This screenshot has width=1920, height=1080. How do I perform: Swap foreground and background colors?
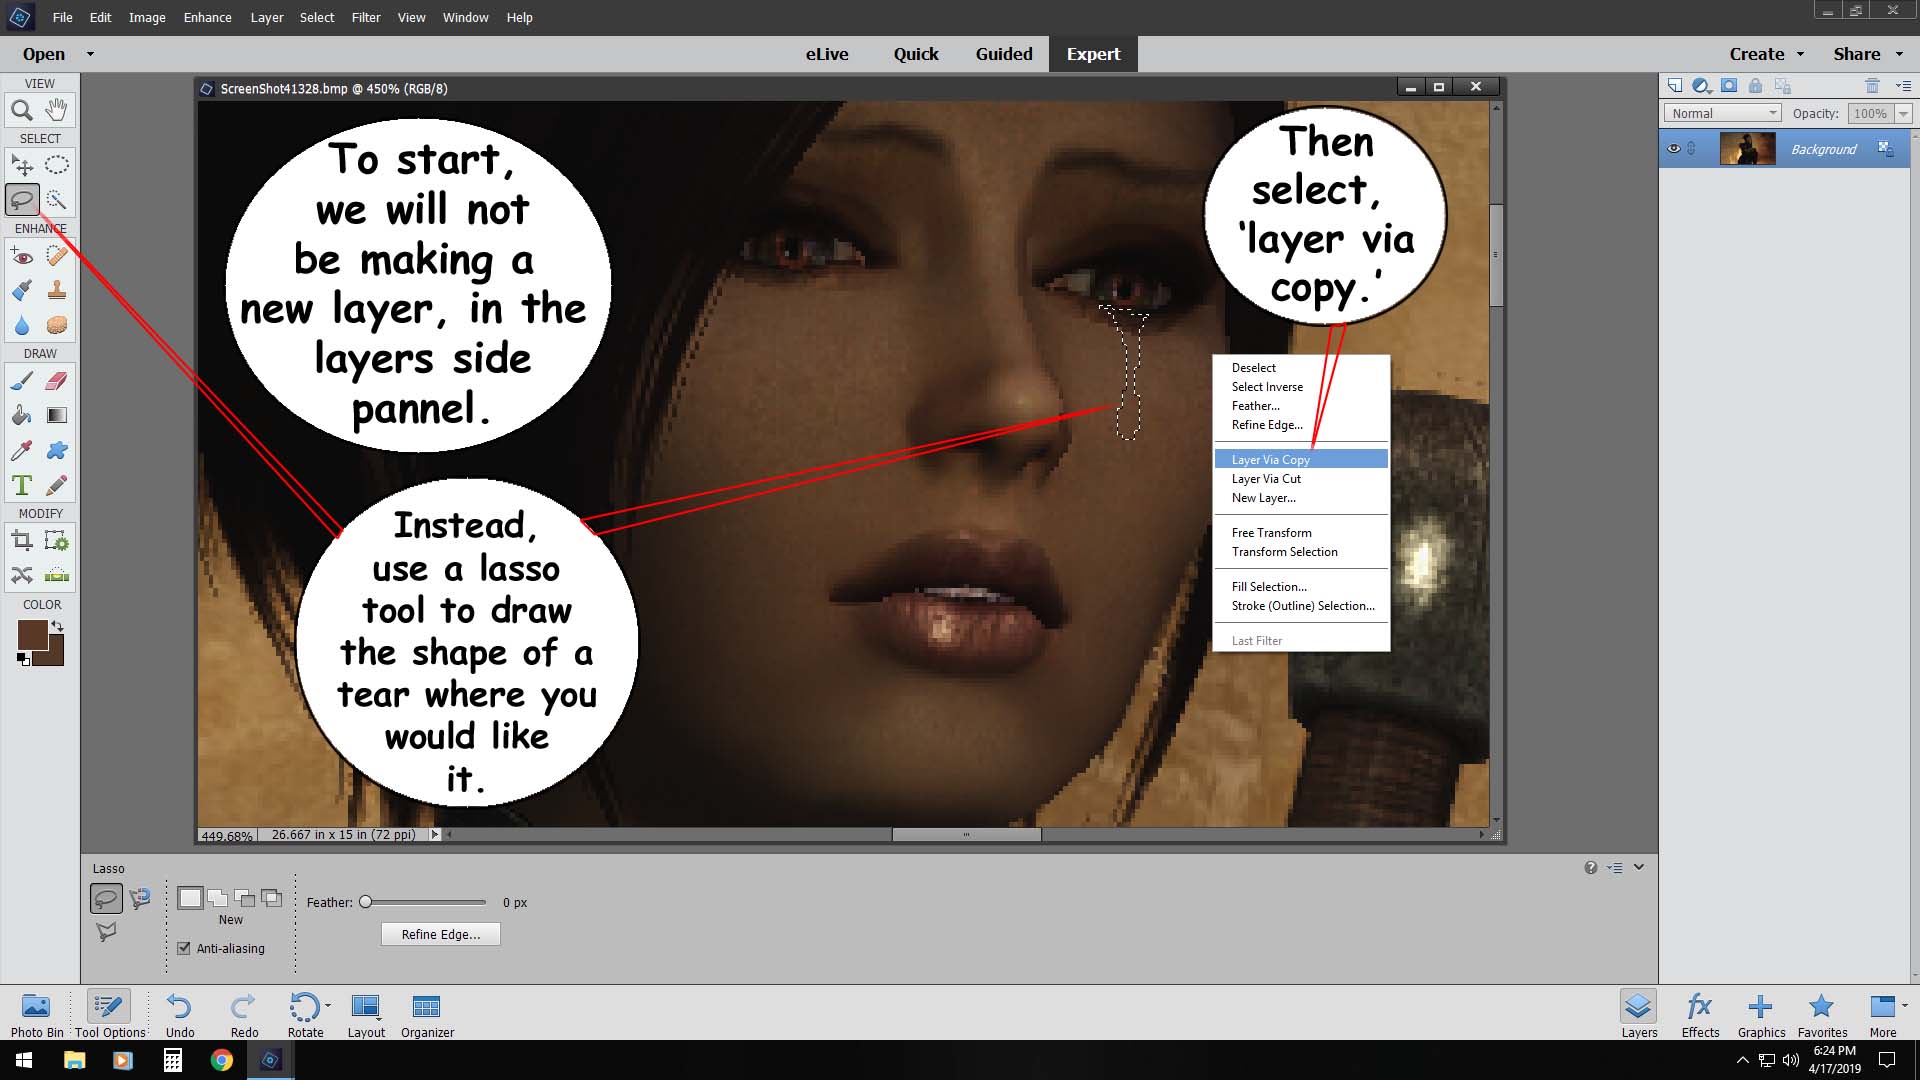coord(57,627)
